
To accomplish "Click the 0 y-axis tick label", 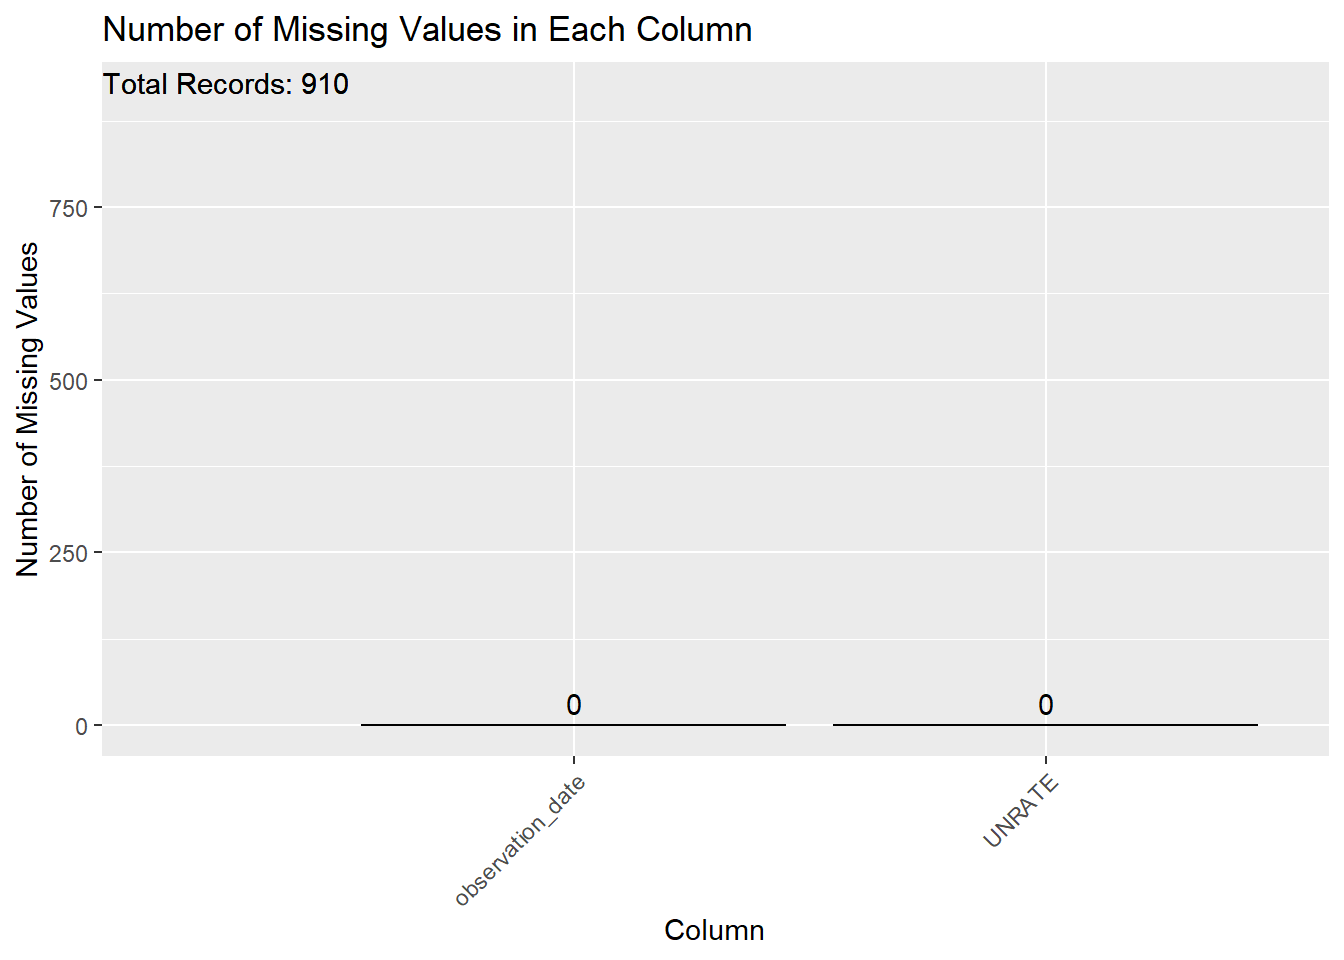I will coord(81,726).
